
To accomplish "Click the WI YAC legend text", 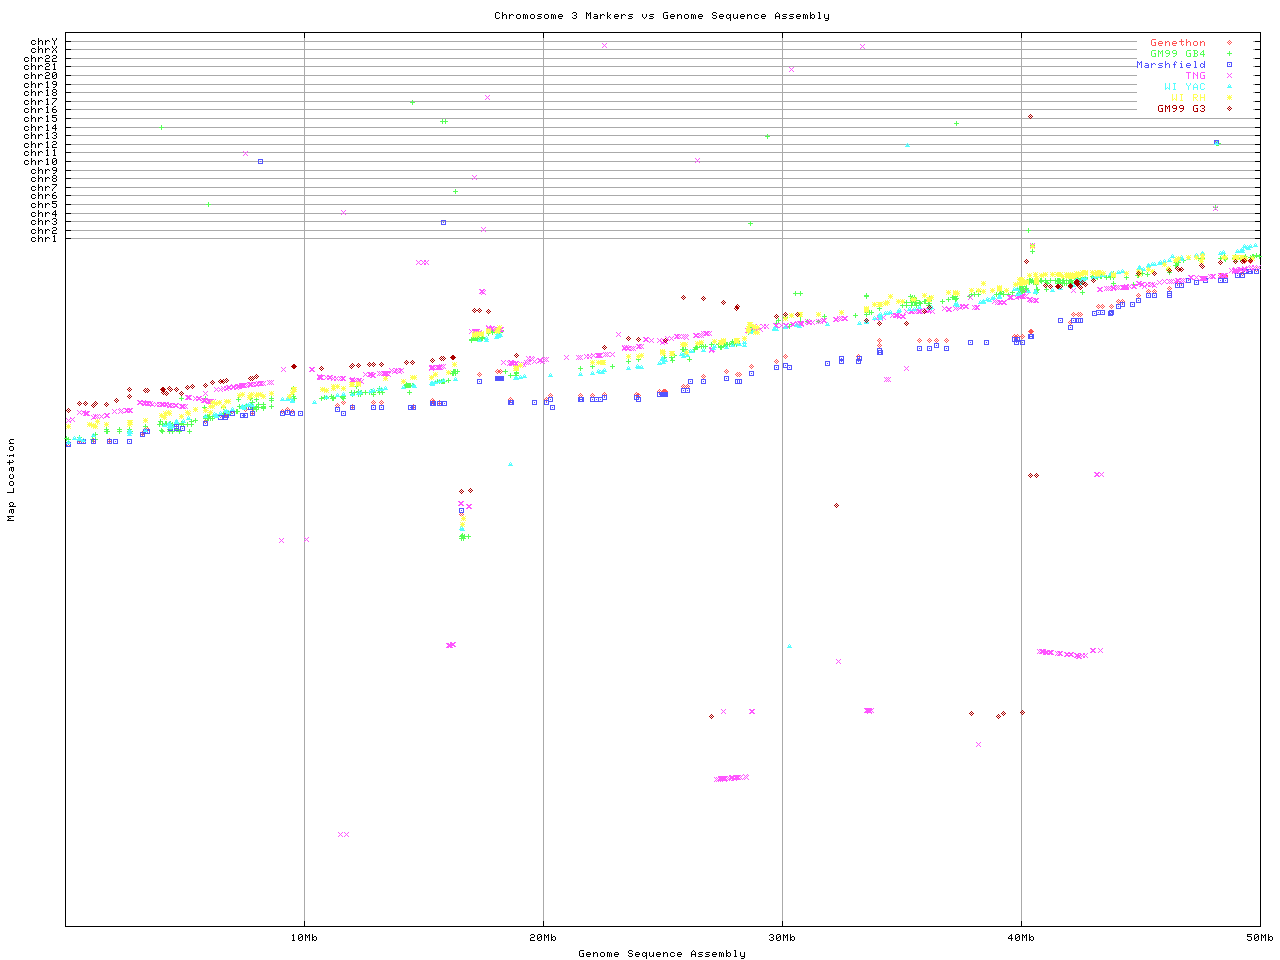I will [1185, 87].
